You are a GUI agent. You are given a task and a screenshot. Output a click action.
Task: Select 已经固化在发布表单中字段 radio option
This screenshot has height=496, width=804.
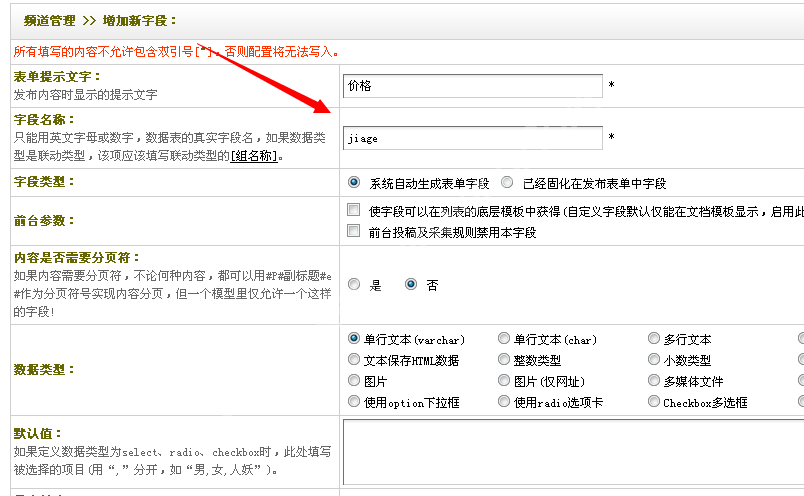pyautogui.click(x=507, y=182)
